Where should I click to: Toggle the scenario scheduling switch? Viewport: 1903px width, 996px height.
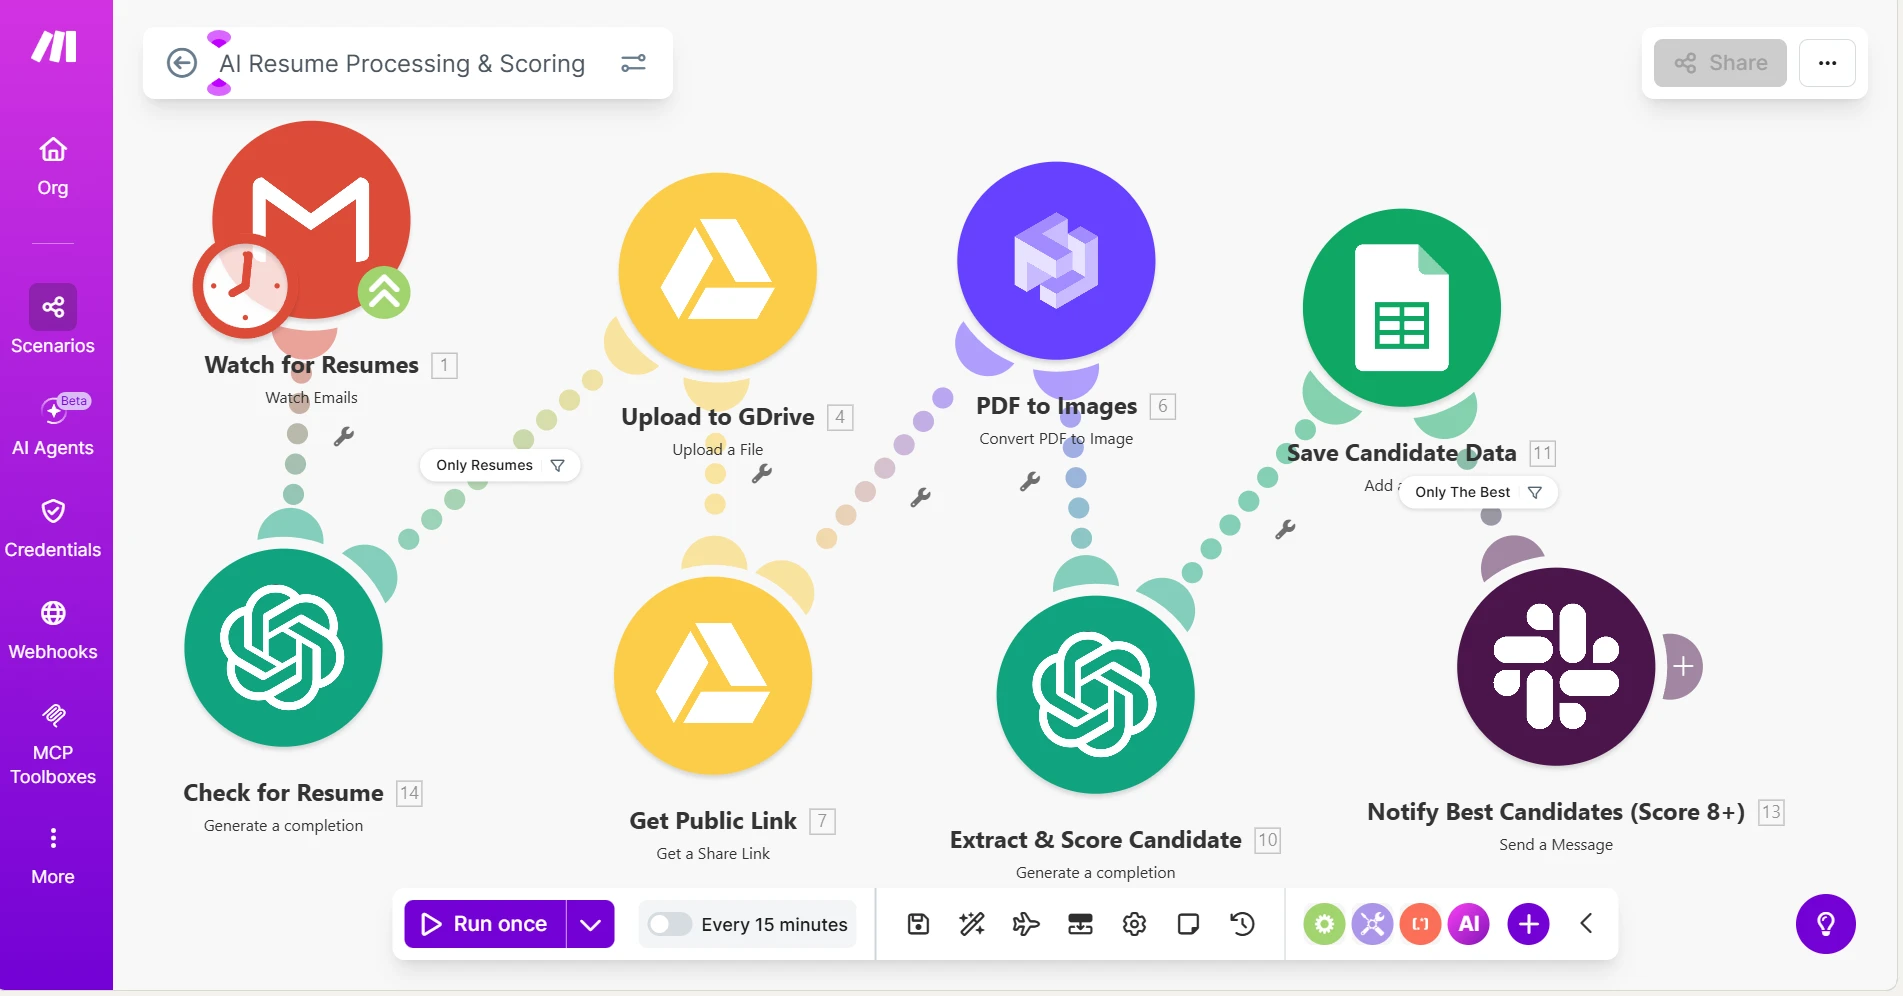[x=669, y=924]
